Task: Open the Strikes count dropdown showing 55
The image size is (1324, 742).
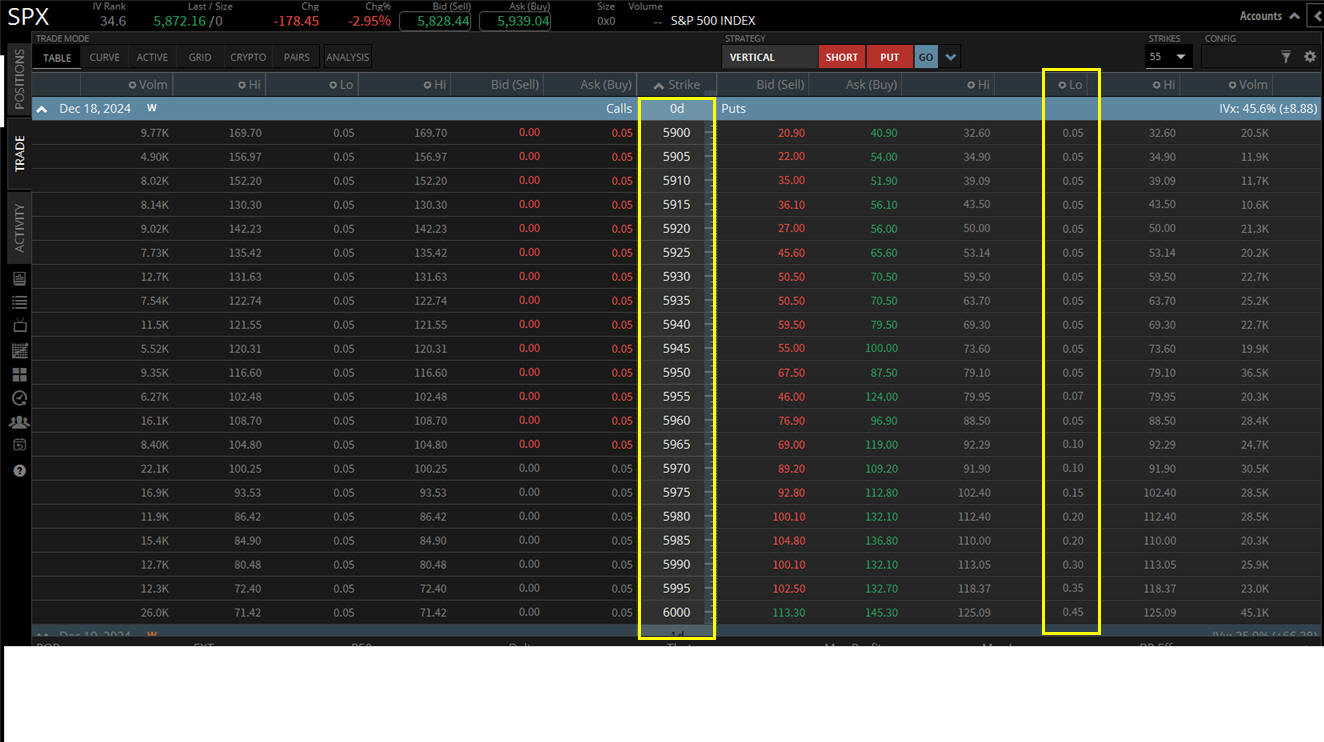Action: pos(1168,57)
